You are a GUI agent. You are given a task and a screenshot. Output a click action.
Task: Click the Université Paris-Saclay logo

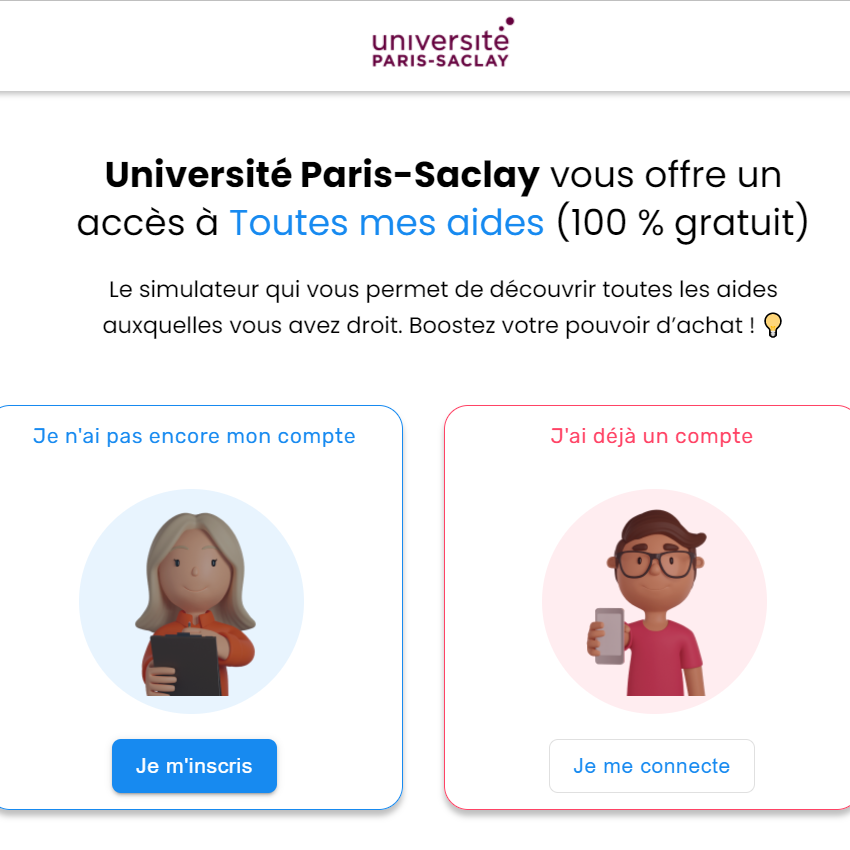[442, 42]
